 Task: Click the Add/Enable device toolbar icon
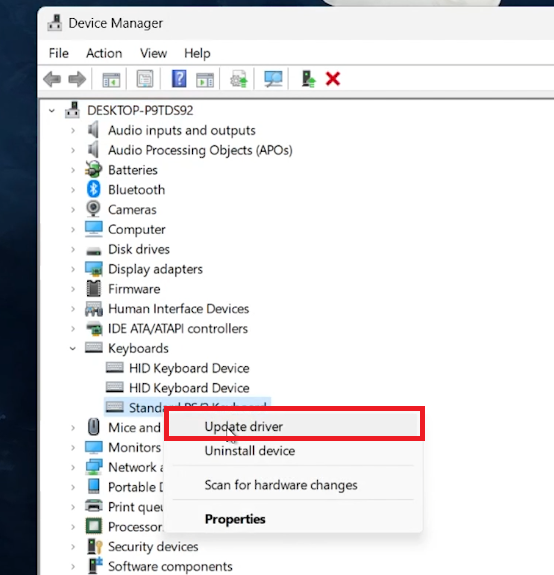click(x=308, y=79)
